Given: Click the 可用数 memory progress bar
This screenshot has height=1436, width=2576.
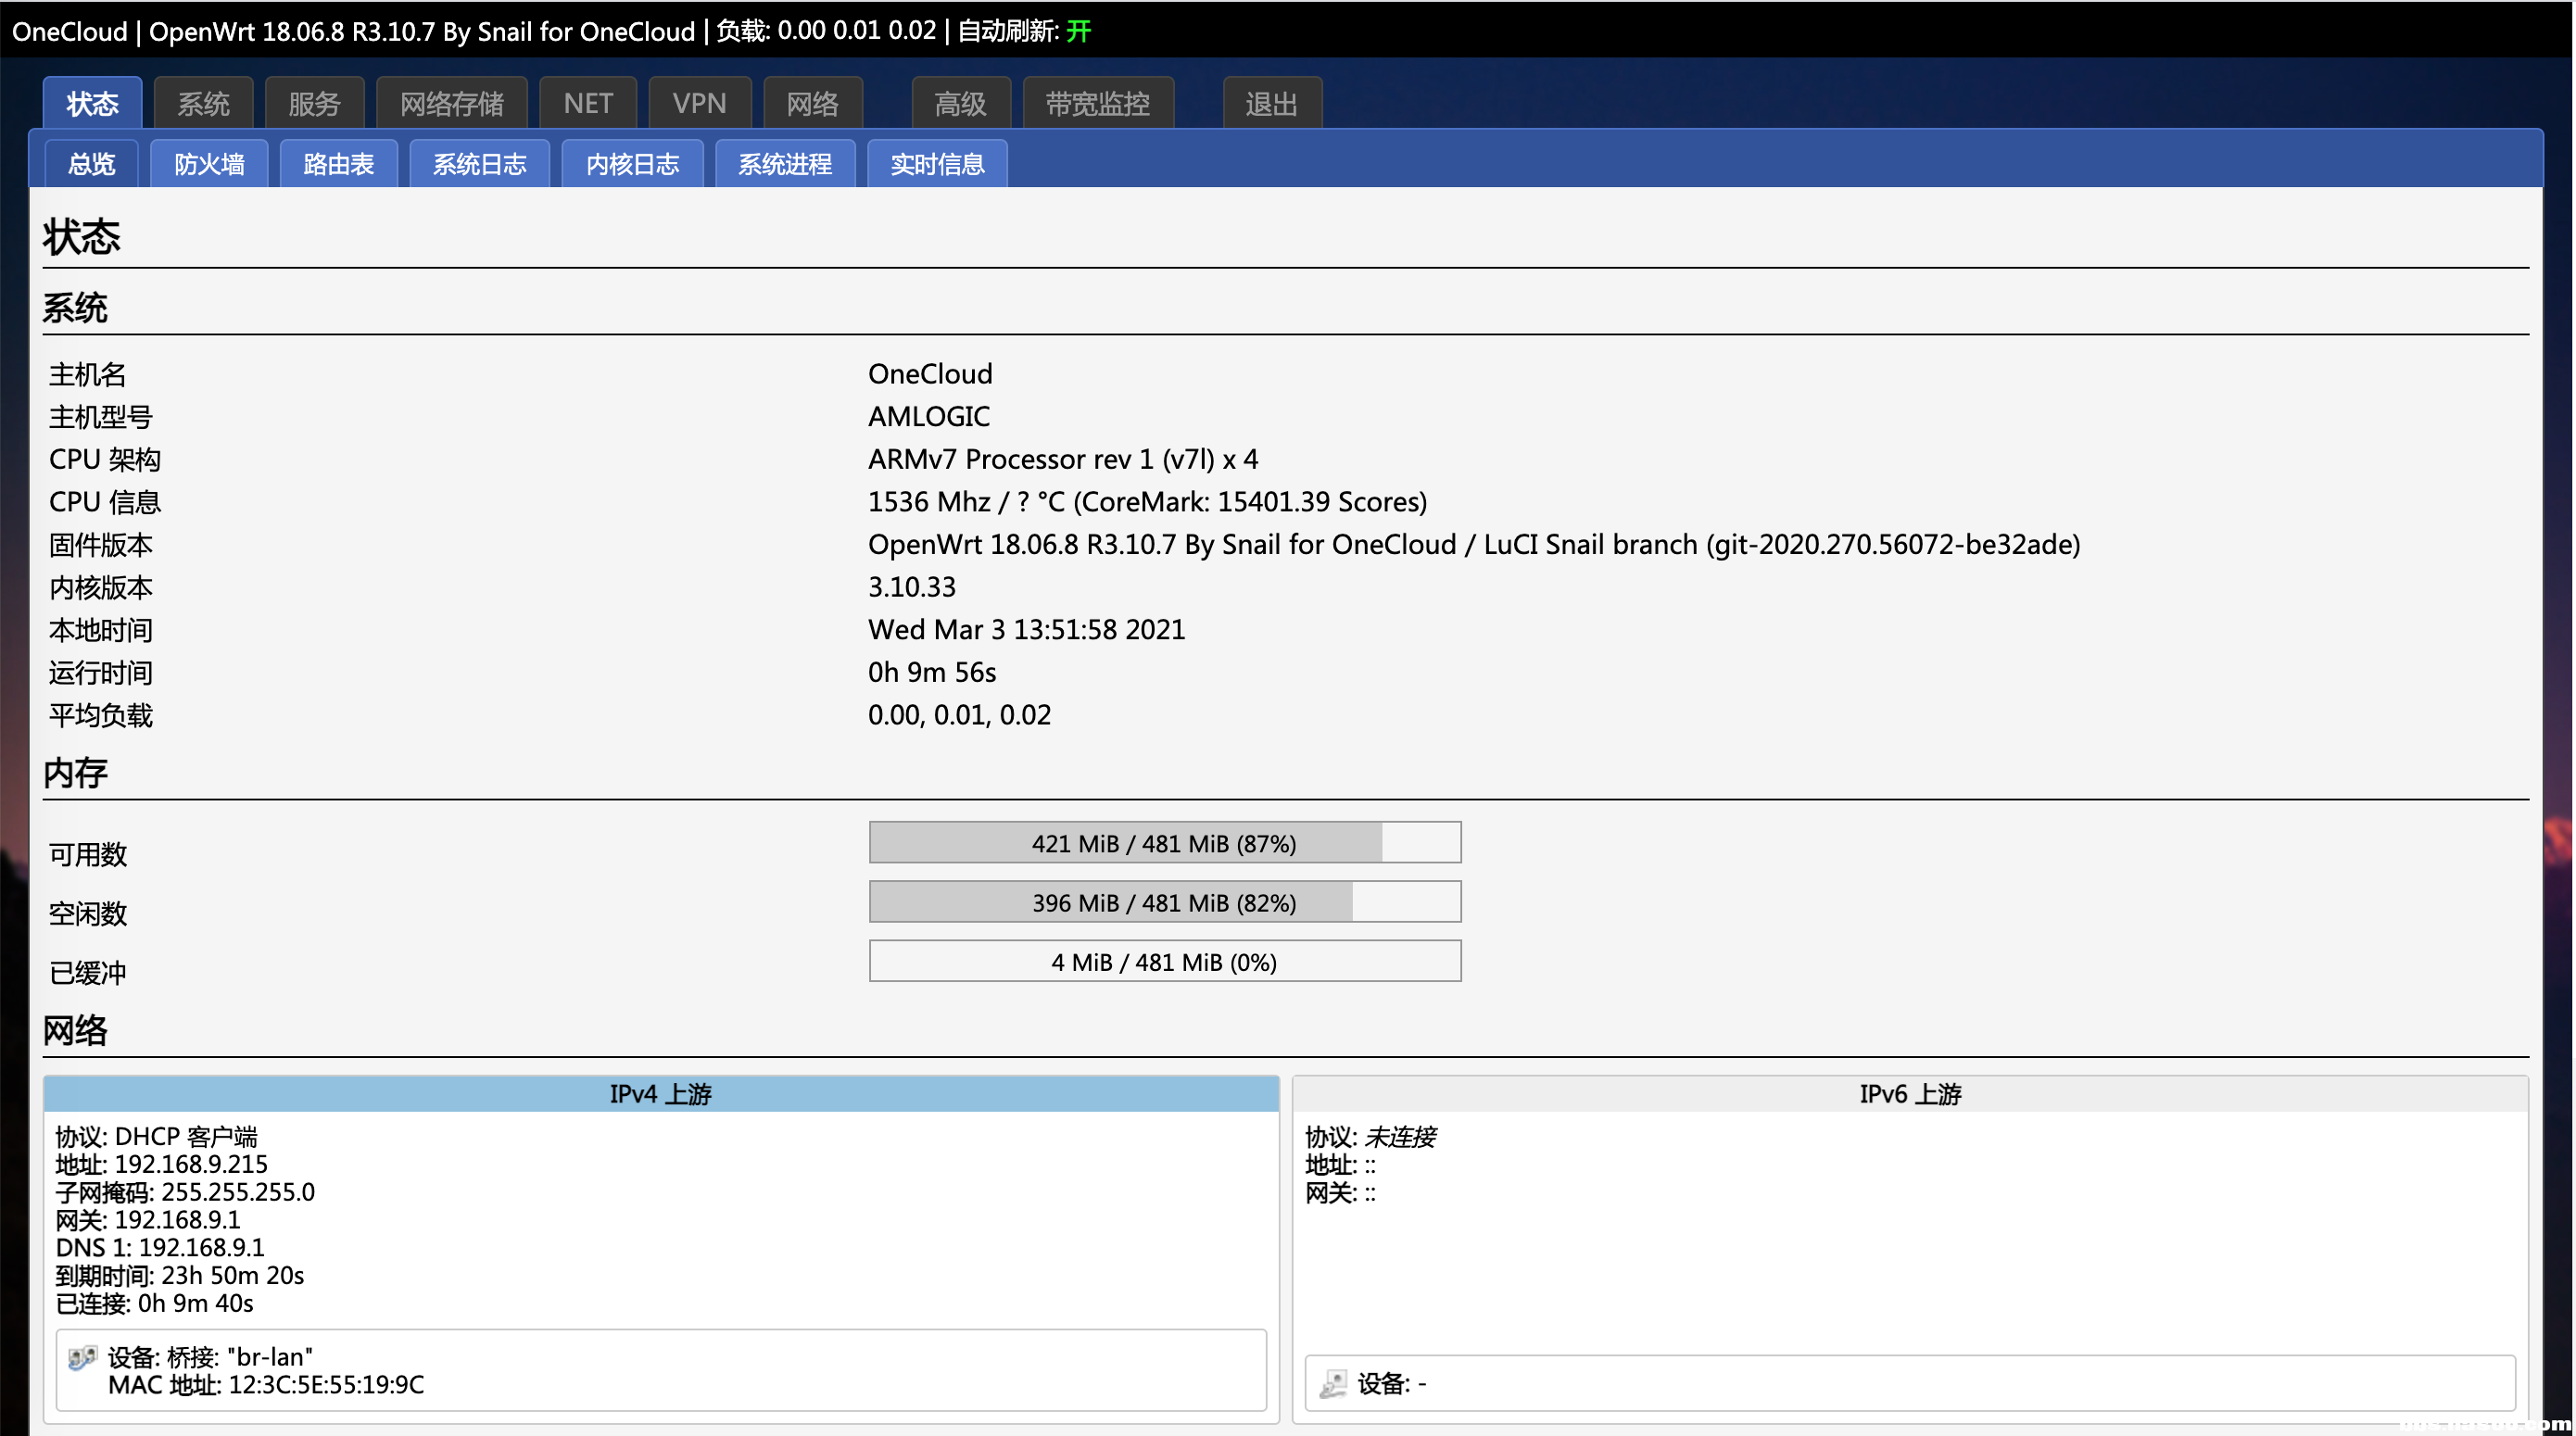Looking at the screenshot, I should (1164, 843).
